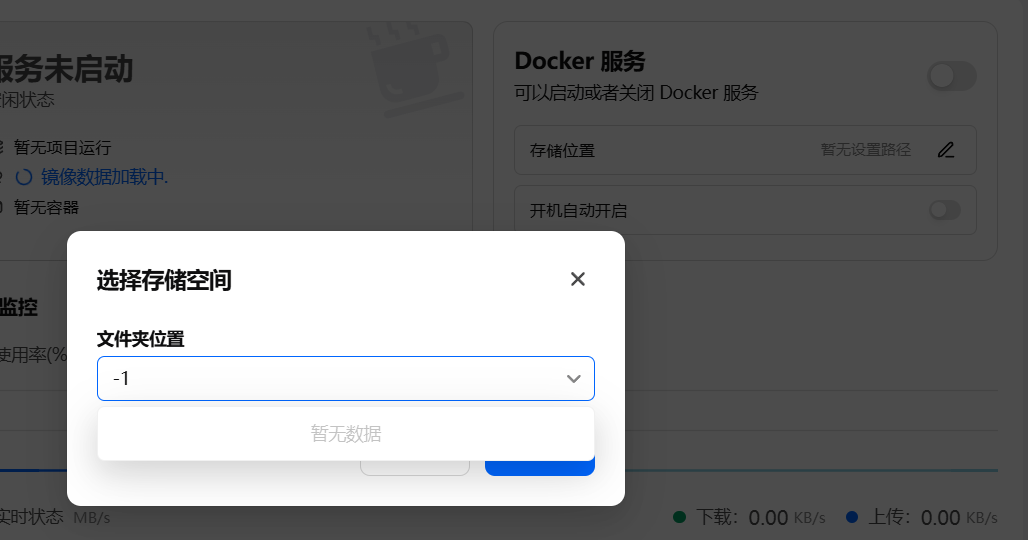
Task: Click the green 下载 indicator dot
Action: click(680, 517)
